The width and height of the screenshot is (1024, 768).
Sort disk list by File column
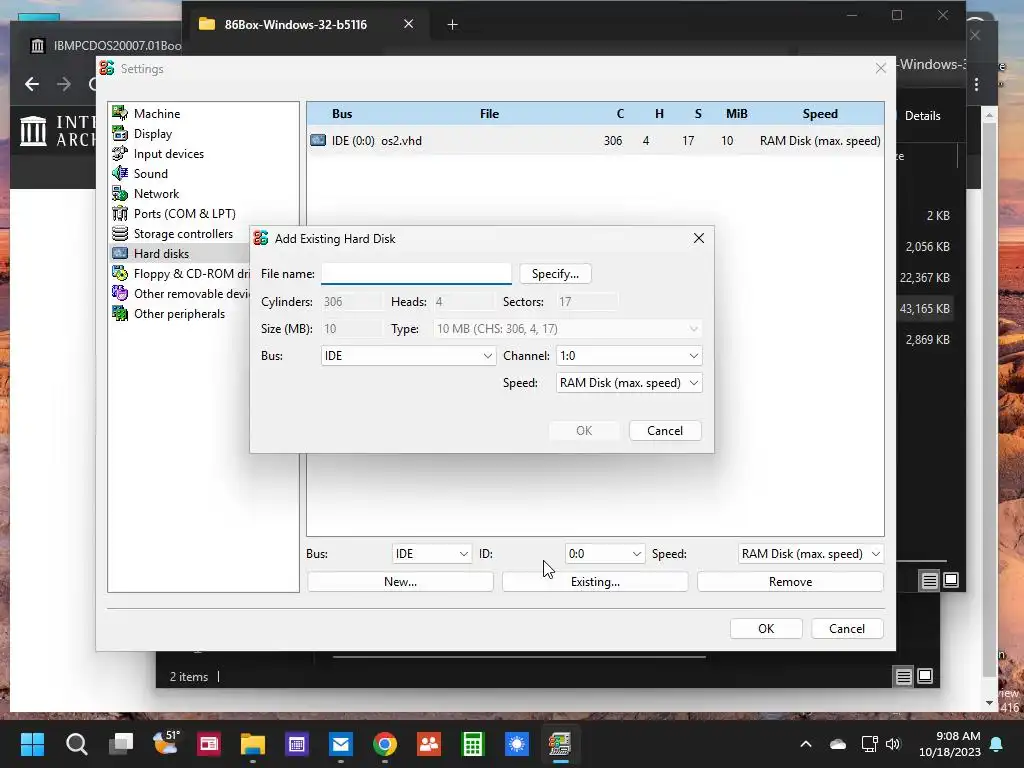pos(489,114)
